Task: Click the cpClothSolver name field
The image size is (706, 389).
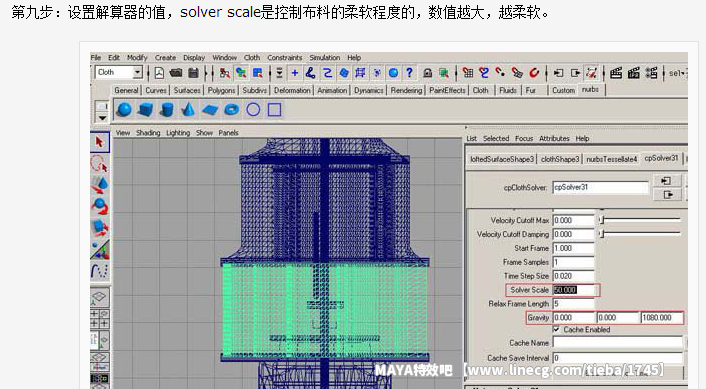Action: (x=601, y=187)
